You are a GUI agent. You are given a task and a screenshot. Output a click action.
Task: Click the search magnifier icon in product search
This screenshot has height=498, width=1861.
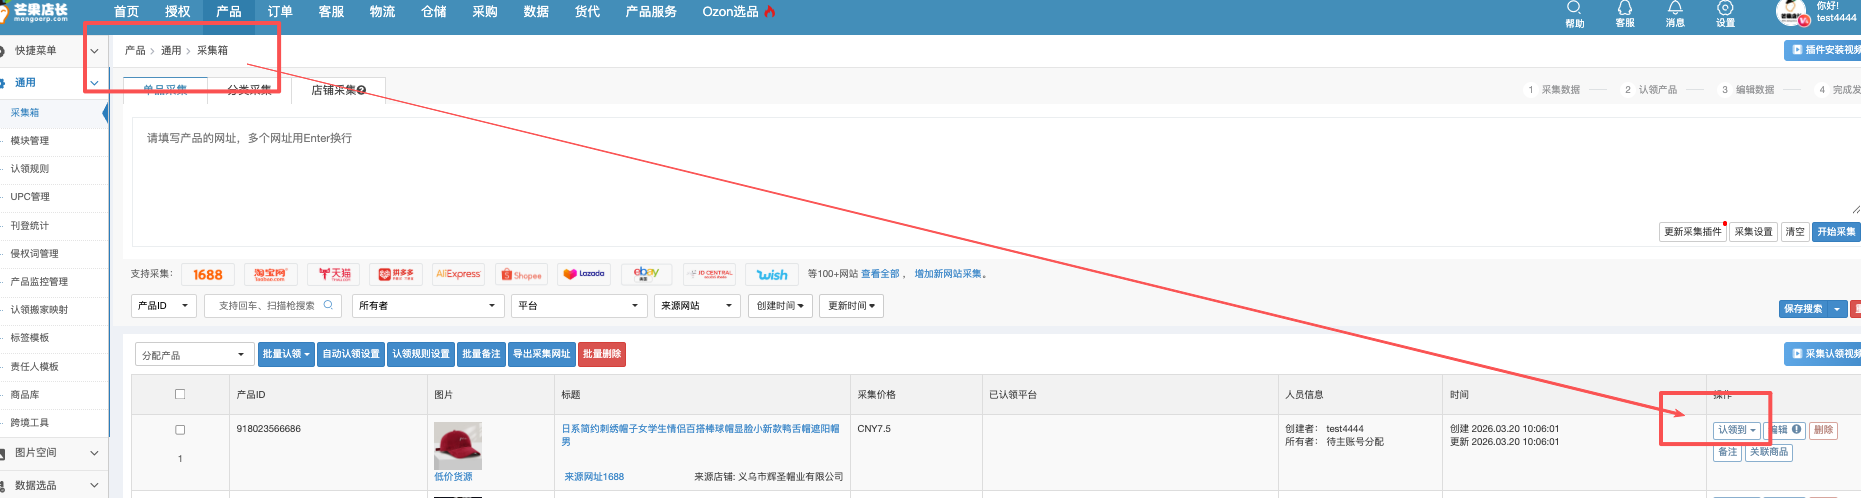[328, 306]
